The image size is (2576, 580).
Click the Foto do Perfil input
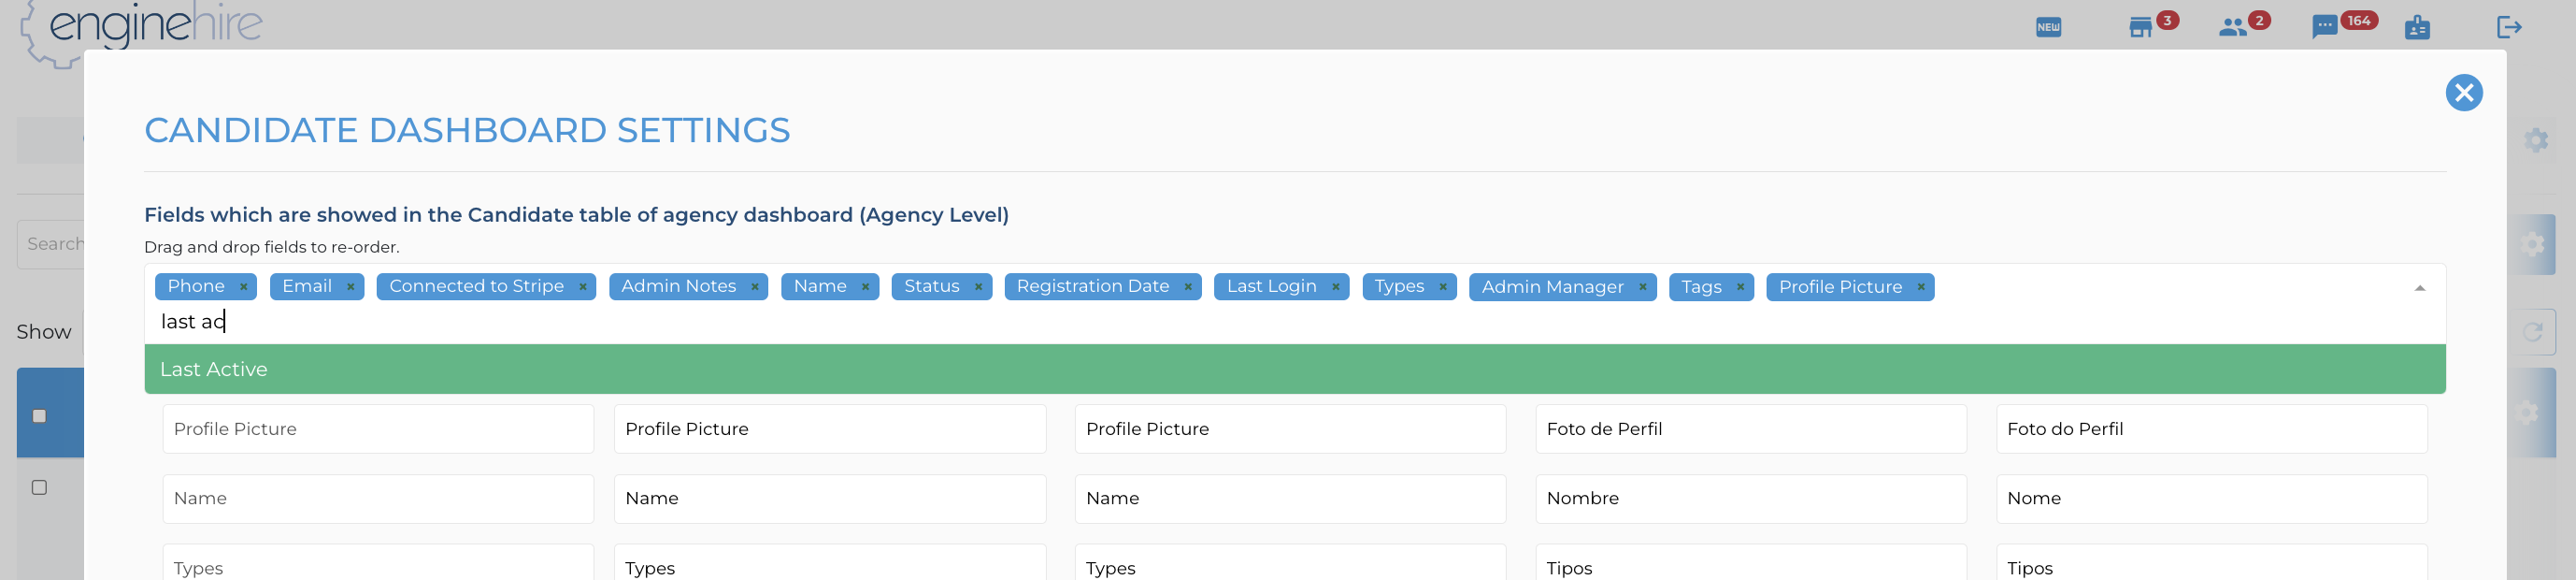(2212, 429)
